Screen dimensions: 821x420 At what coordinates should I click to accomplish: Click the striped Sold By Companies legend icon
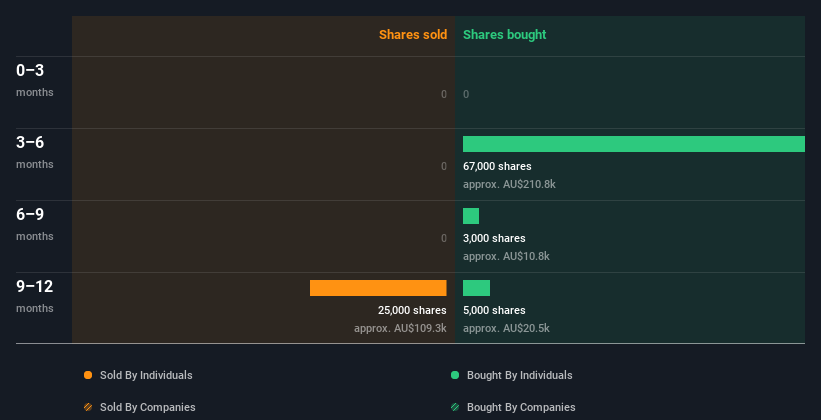(88, 407)
